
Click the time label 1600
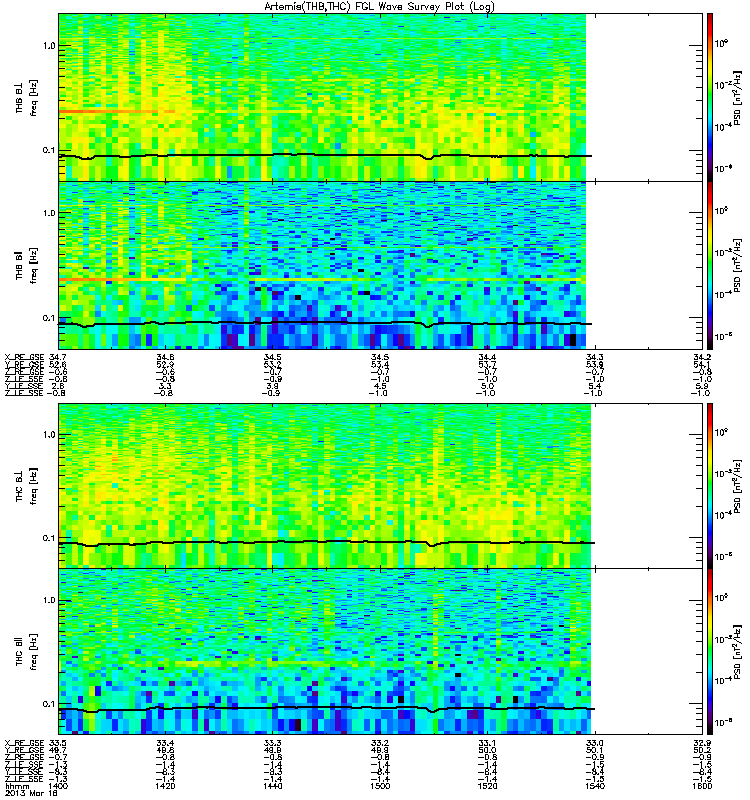(702, 786)
